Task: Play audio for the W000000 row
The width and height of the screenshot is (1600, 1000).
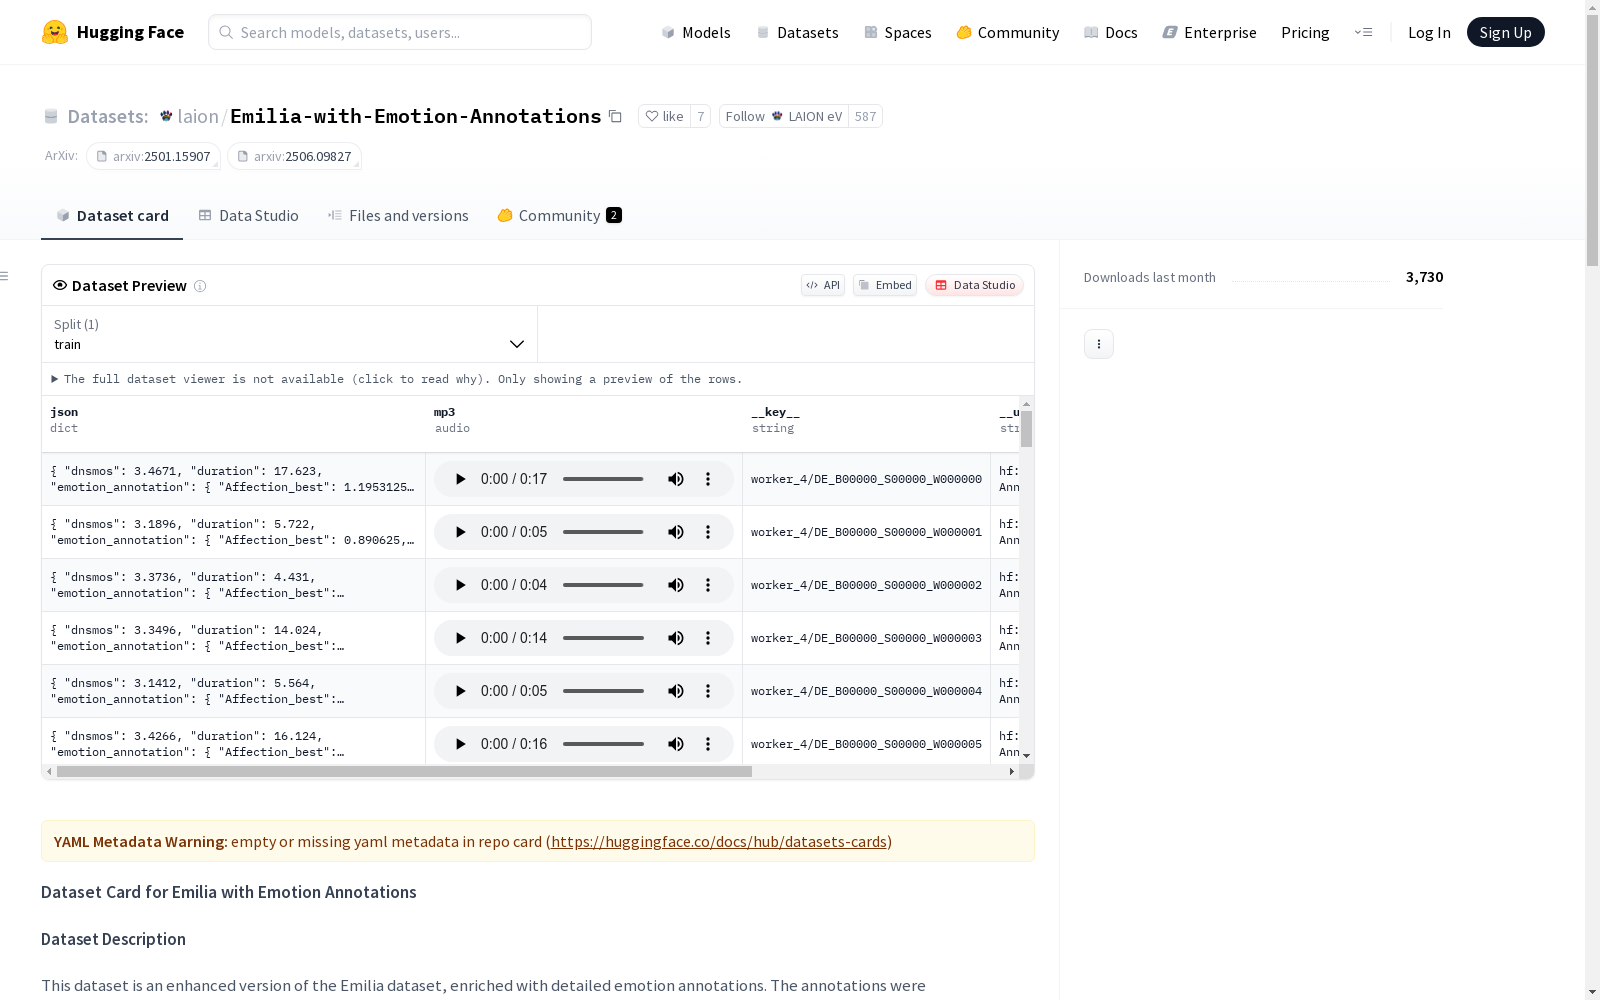Action: point(460,479)
